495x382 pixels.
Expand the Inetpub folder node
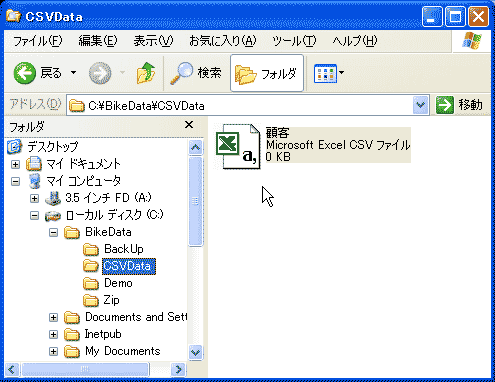pyautogui.click(x=53, y=334)
